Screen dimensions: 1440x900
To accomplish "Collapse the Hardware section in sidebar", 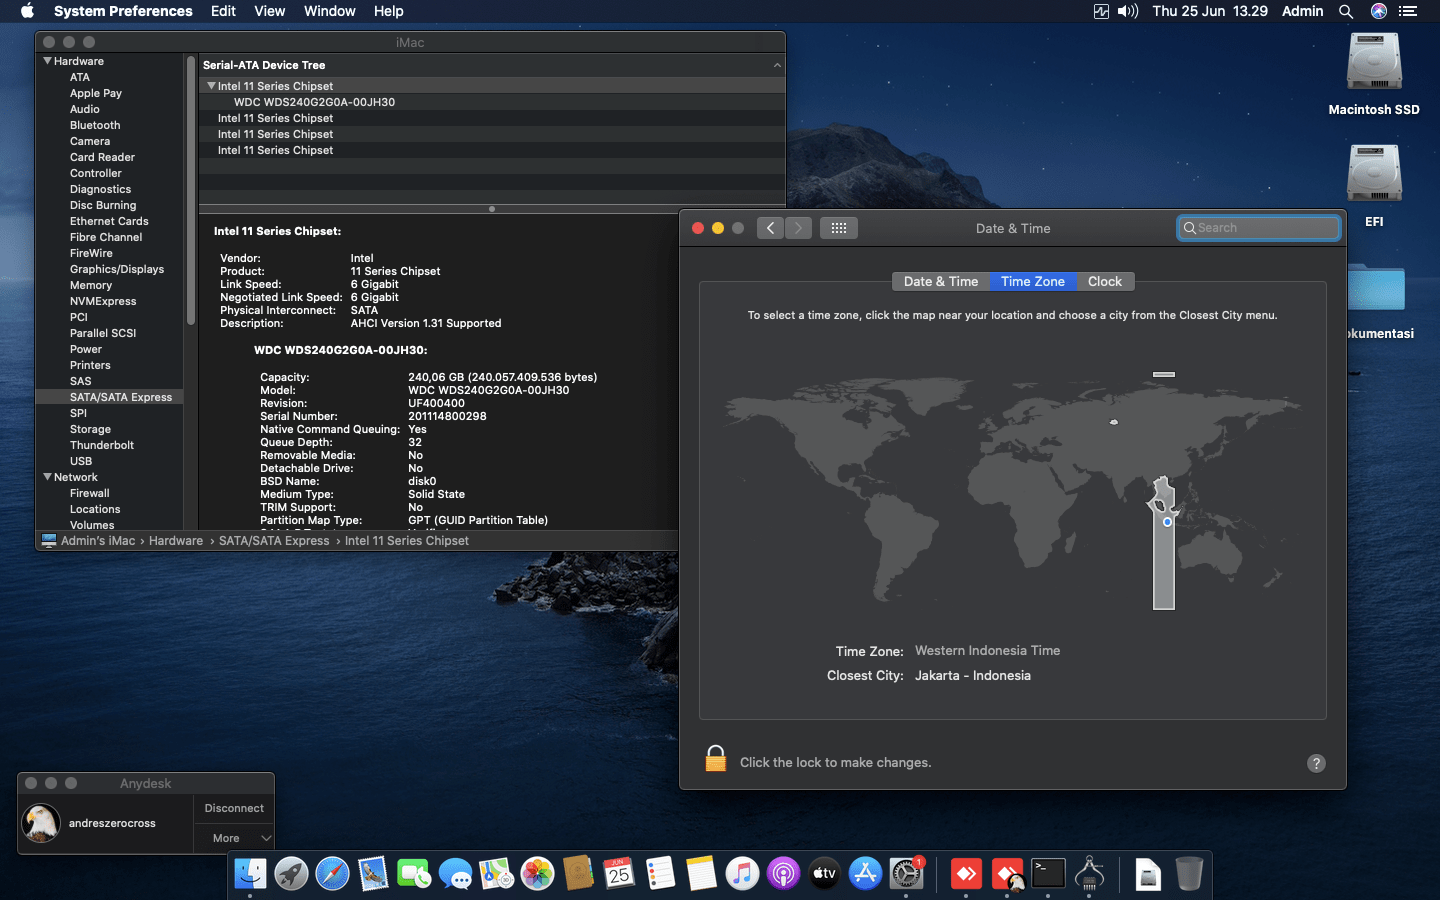I will click(x=47, y=61).
